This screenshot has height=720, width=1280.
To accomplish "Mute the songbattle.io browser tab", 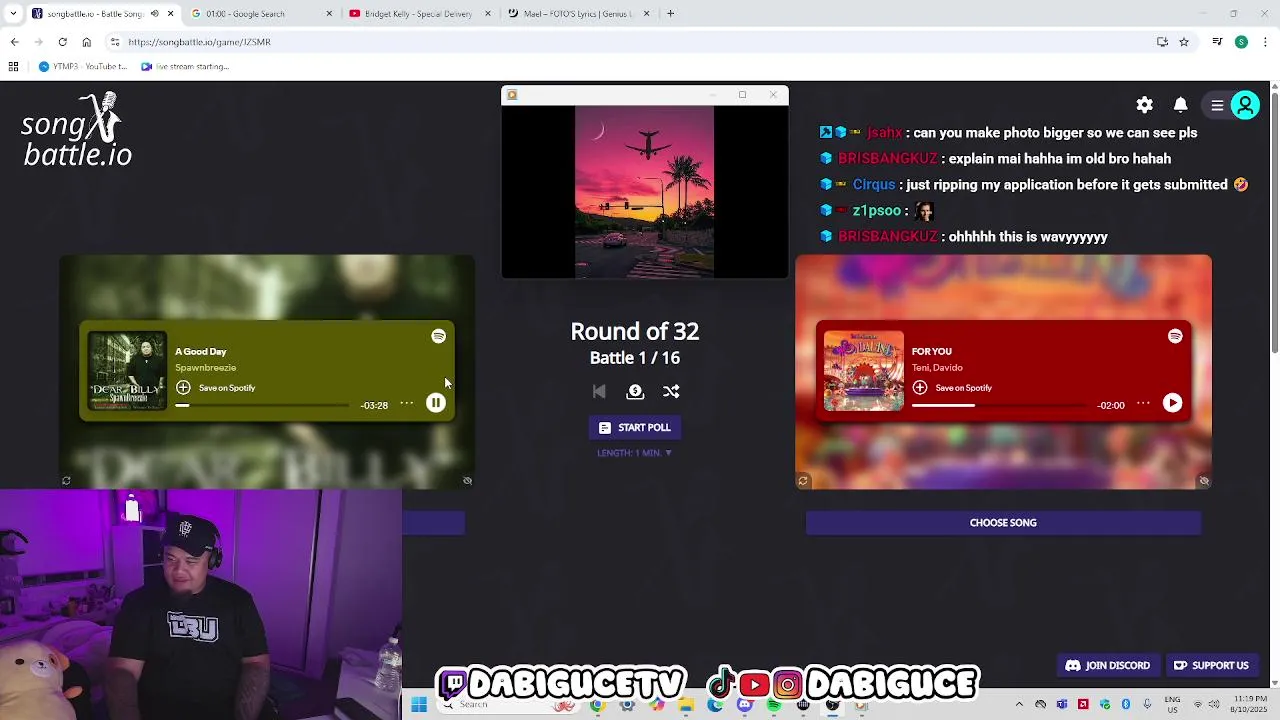I will click(x=154, y=13).
